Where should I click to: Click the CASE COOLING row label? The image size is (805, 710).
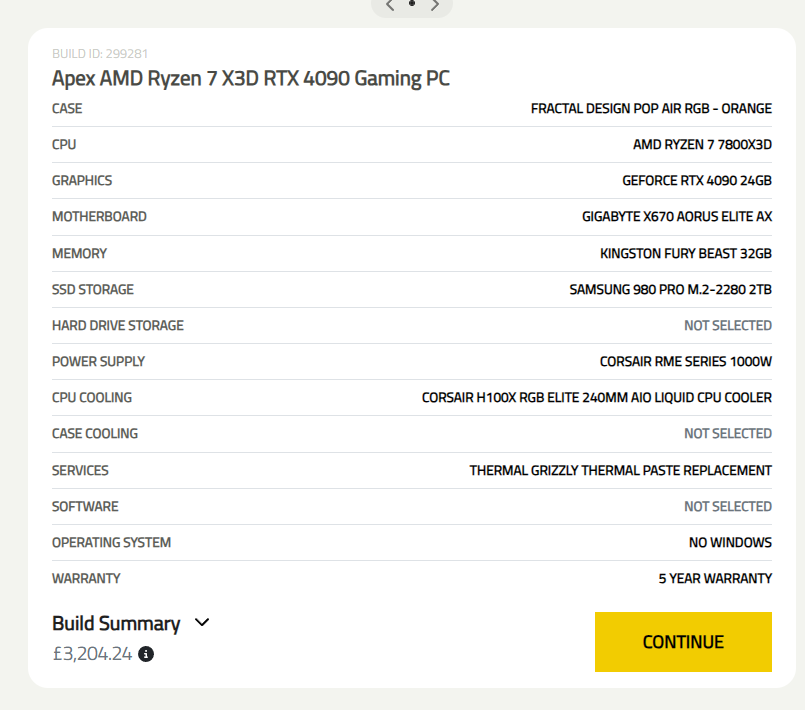[95, 433]
